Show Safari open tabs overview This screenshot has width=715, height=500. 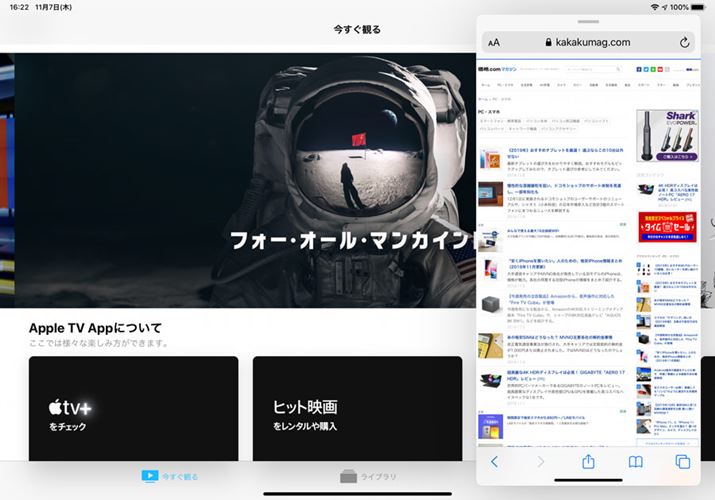683,462
